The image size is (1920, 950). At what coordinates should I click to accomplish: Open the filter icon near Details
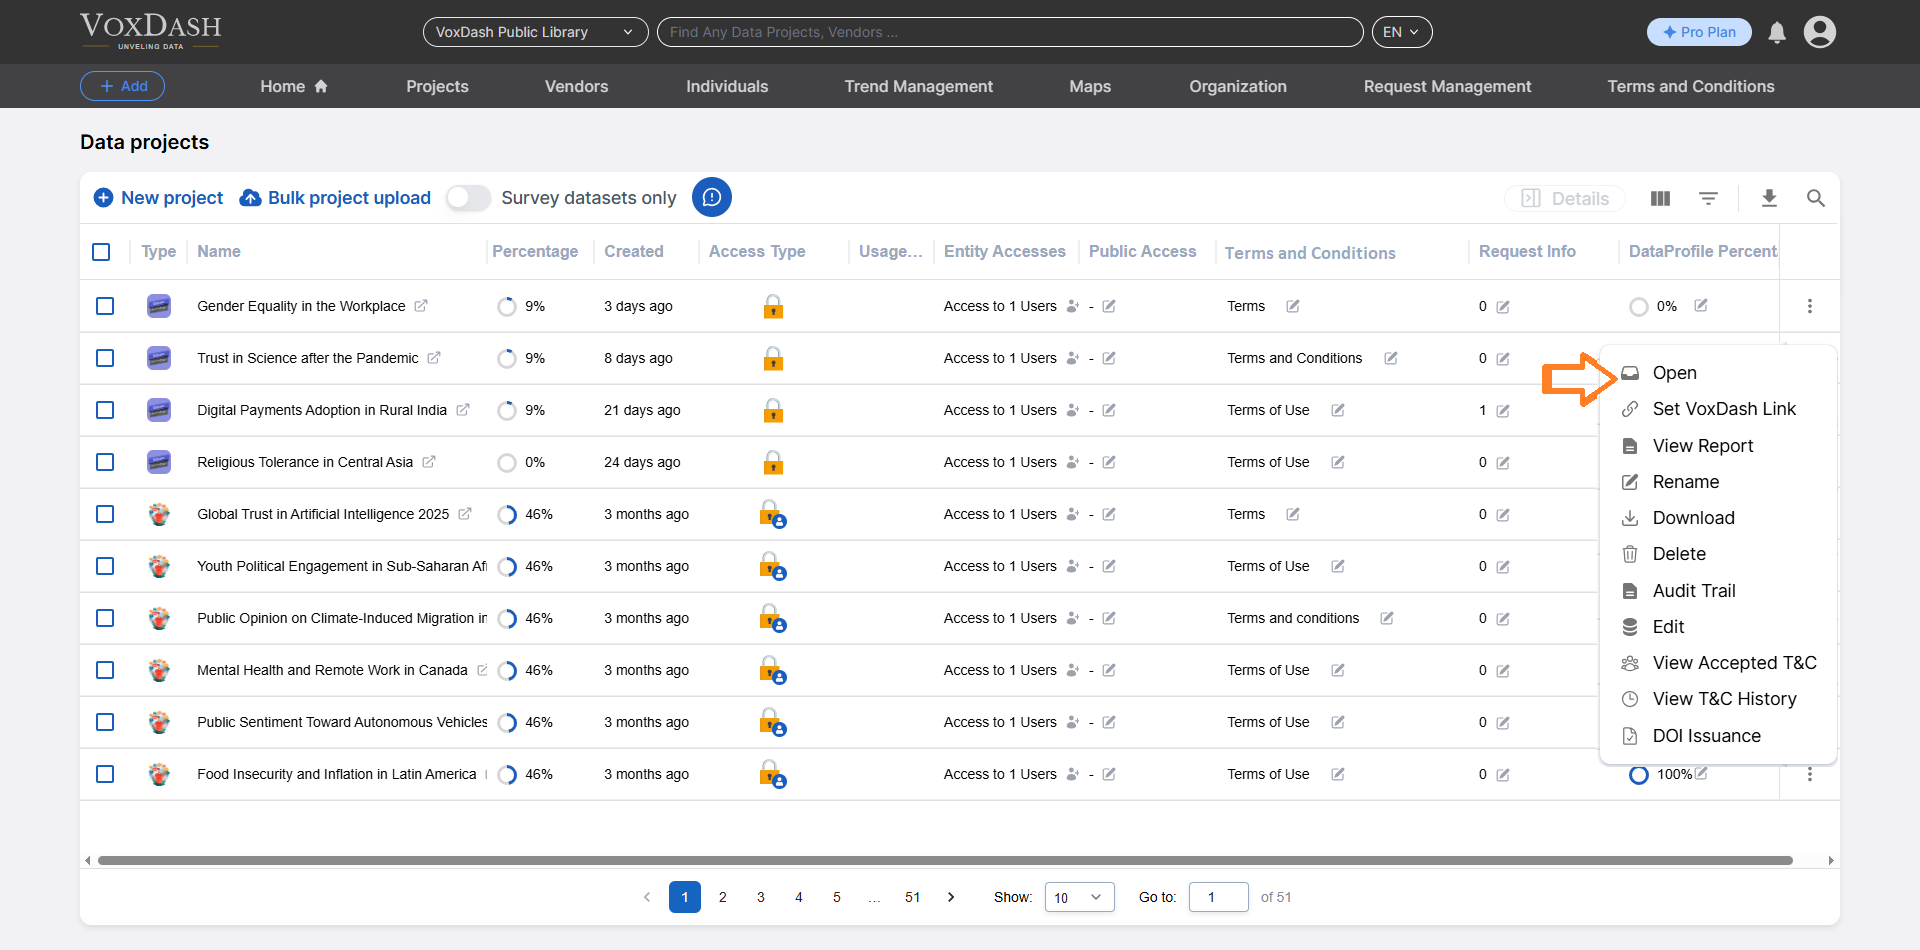coord(1709,198)
